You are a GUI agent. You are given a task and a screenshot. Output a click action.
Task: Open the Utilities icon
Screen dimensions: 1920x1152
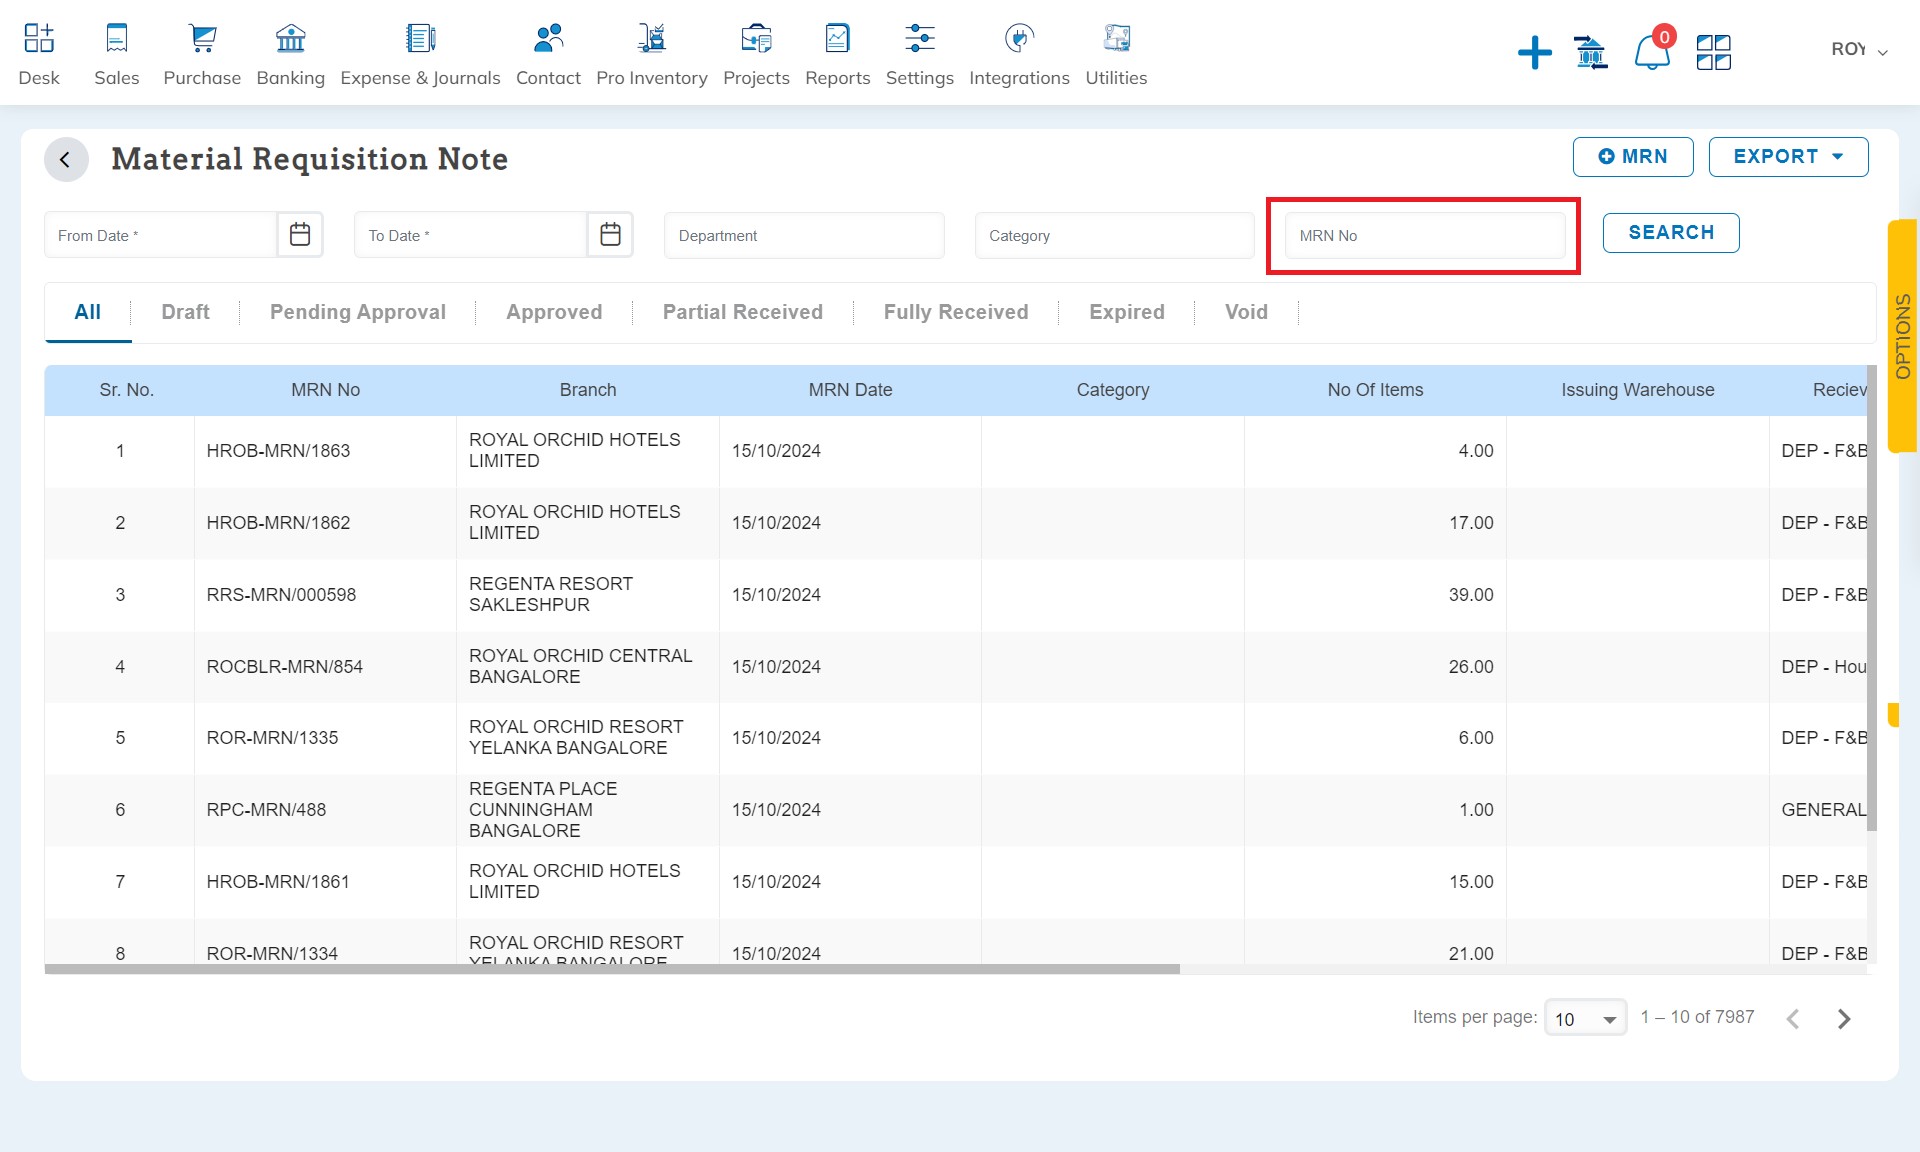1116,38
